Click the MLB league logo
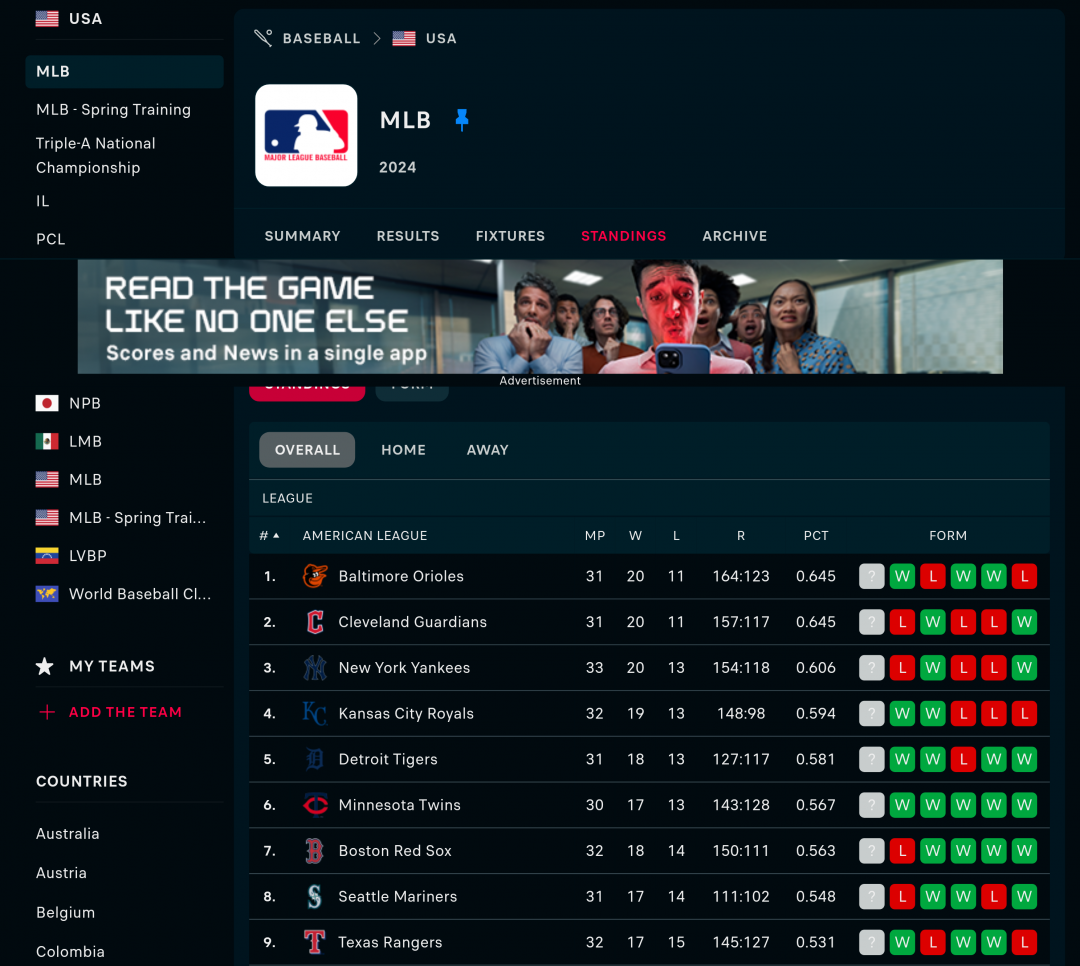1080x966 pixels. click(306, 135)
